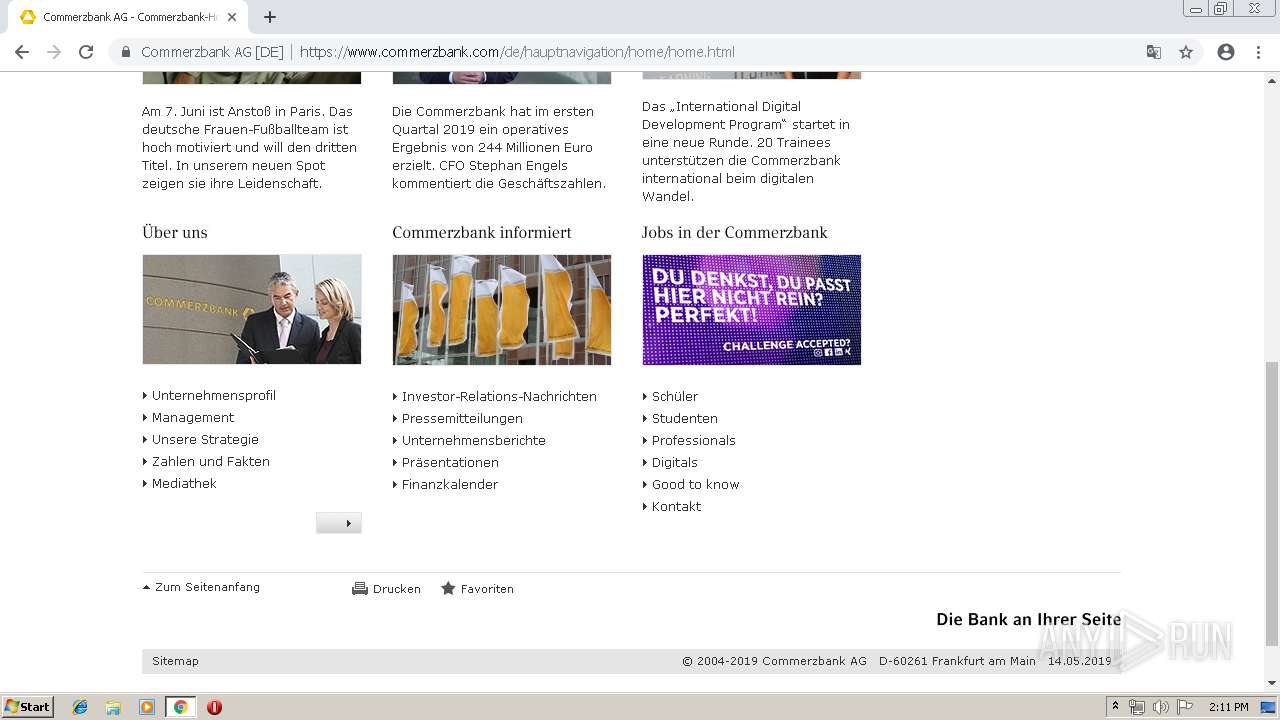Open the Kontakt link
Image resolution: width=1280 pixels, height=720 pixels.
(676, 507)
